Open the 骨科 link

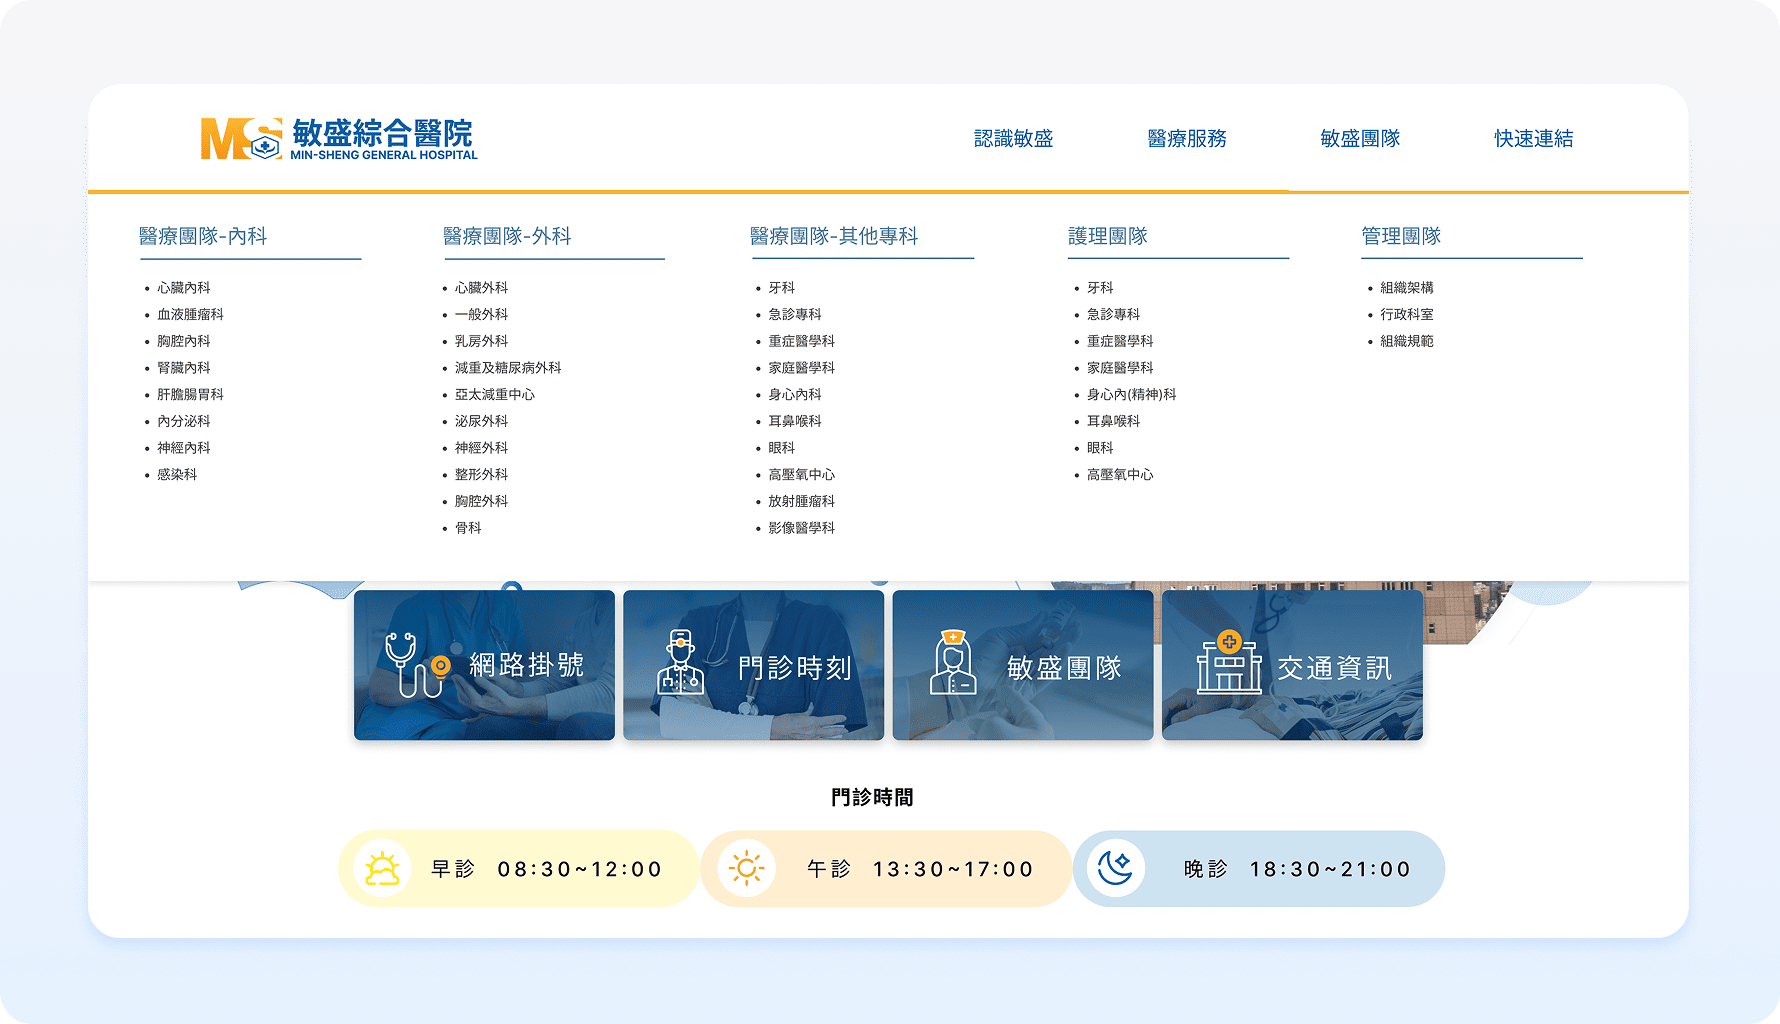468,528
